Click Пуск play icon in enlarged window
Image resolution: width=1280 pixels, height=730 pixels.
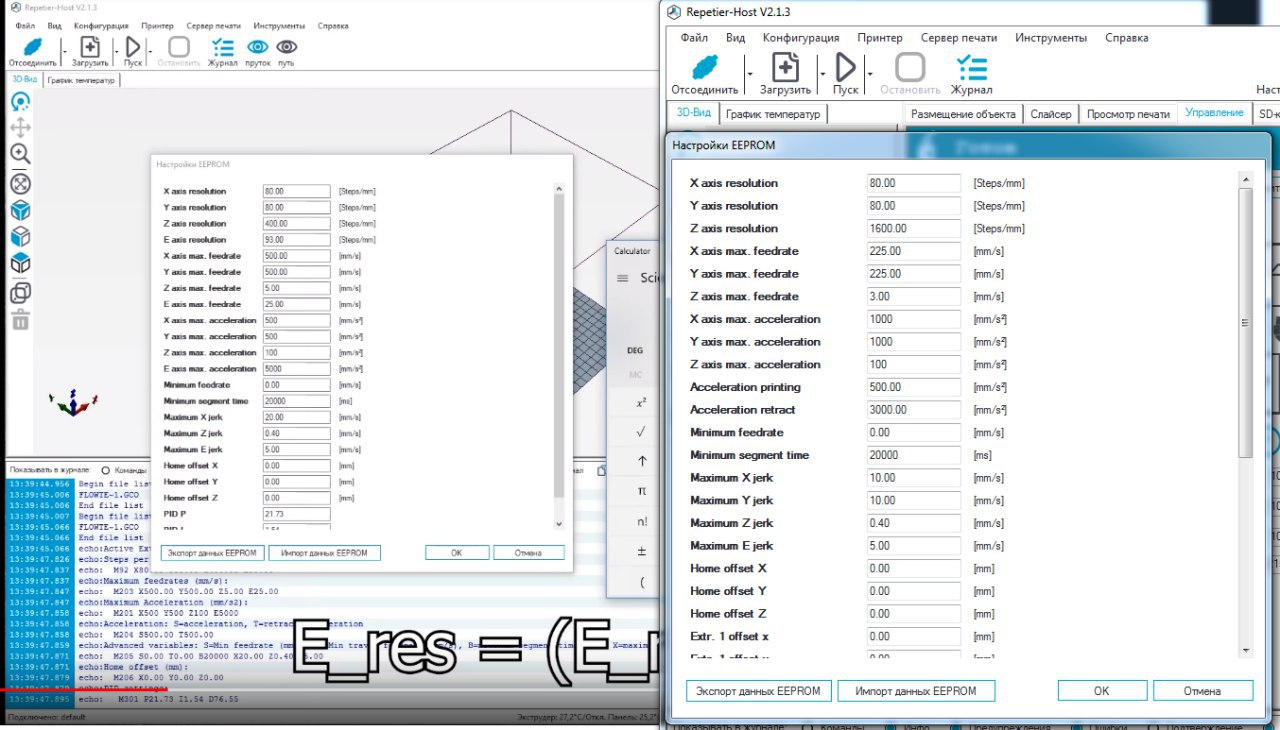click(846, 68)
